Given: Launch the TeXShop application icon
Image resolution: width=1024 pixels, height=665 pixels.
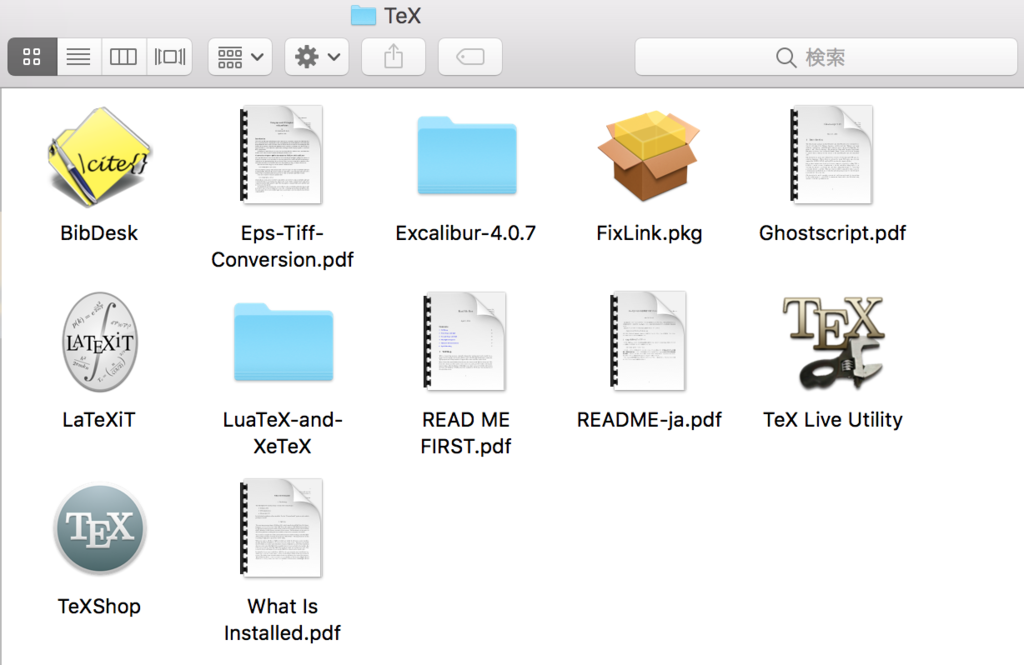Looking at the screenshot, I should pyautogui.click(x=100, y=528).
